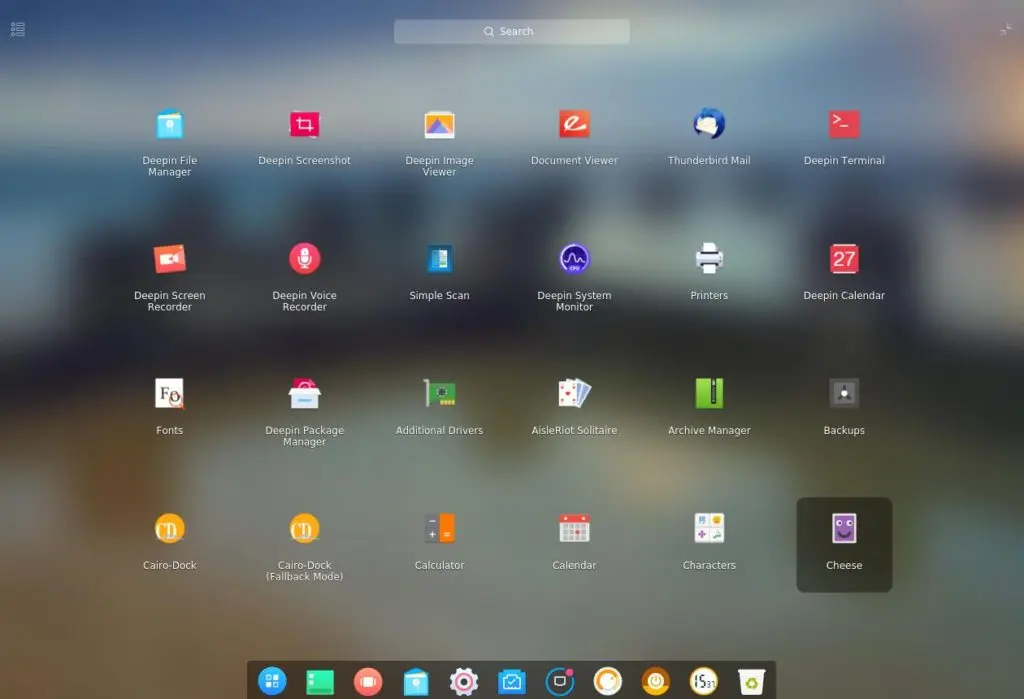
Task: Open multitasking view from dock
Action: point(368,681)
